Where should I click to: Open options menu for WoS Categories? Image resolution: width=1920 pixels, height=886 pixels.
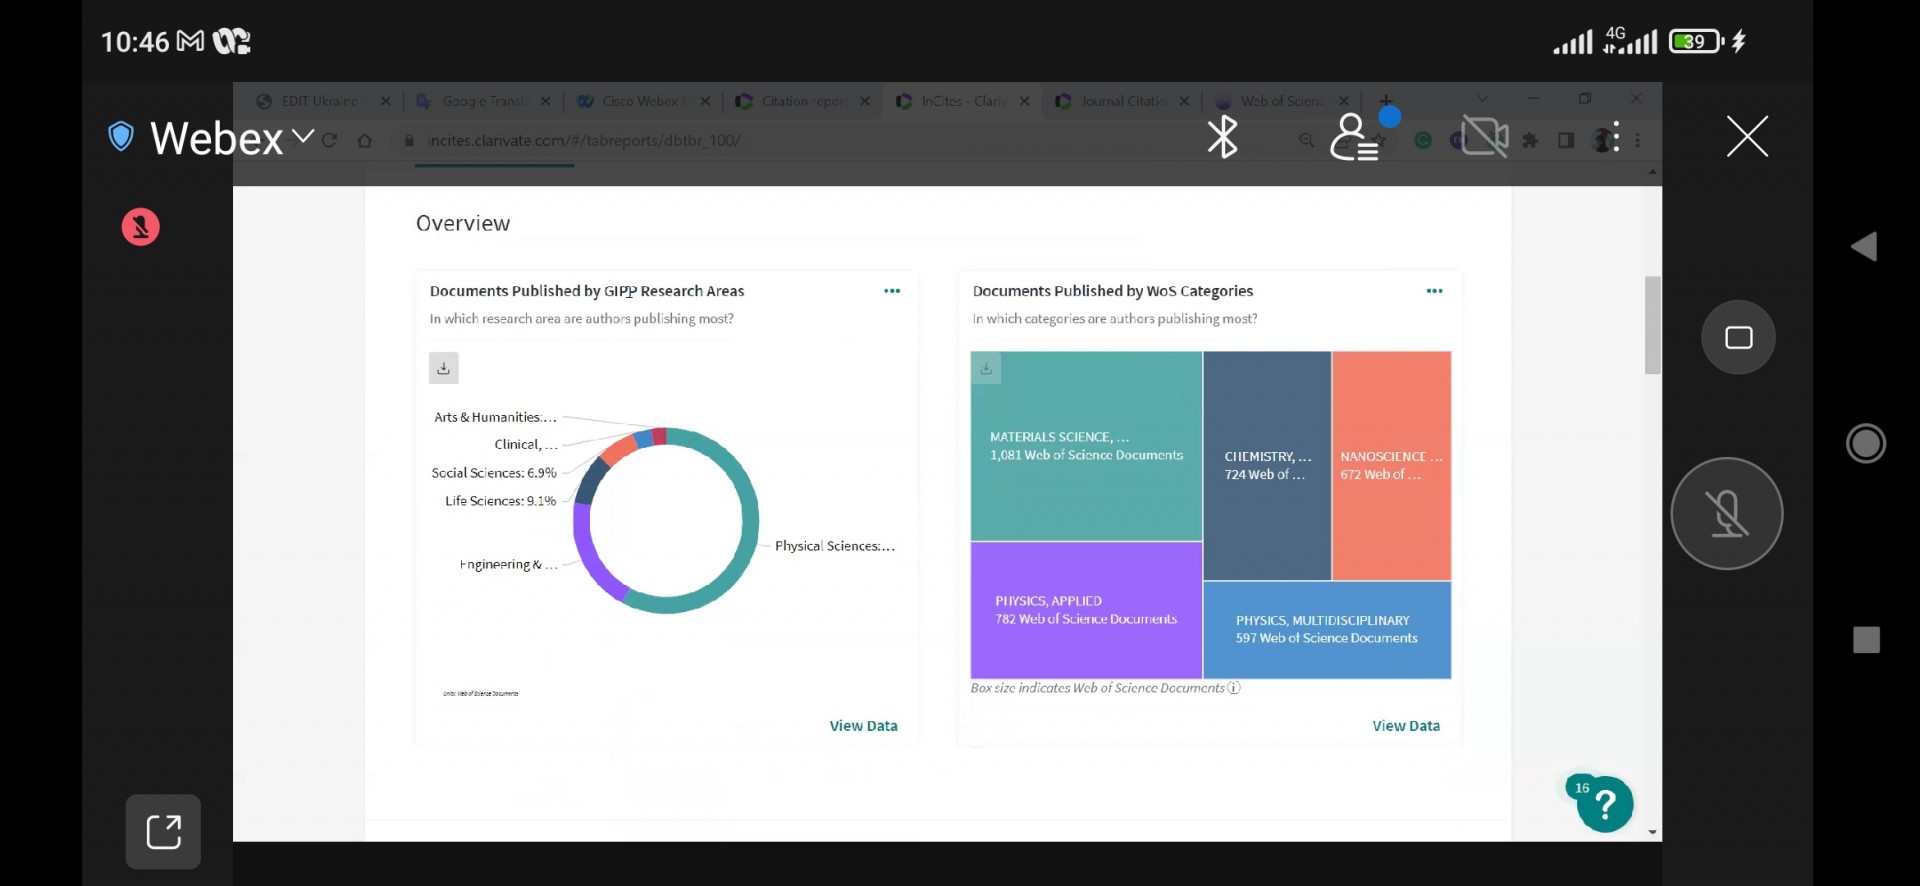click(1434, 291)
